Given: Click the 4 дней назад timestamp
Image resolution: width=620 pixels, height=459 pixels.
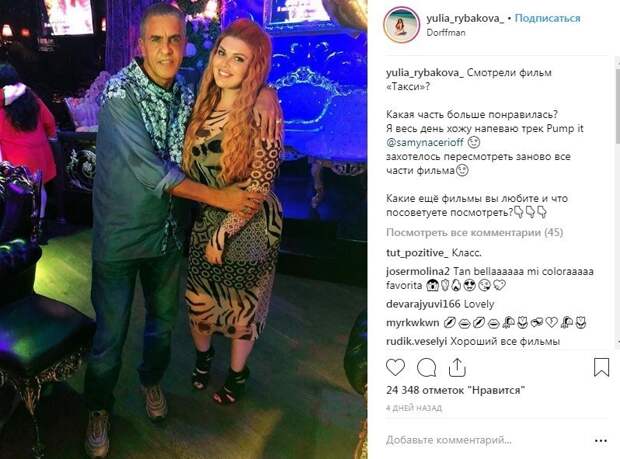Looking at the screenshot, I should coord(414,408).
